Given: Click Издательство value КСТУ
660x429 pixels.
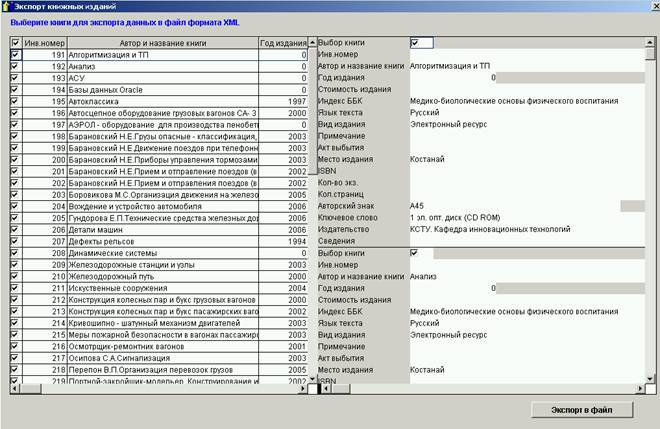Looking at the screenshot, I should pyautogui.click(x=490, y=229).
